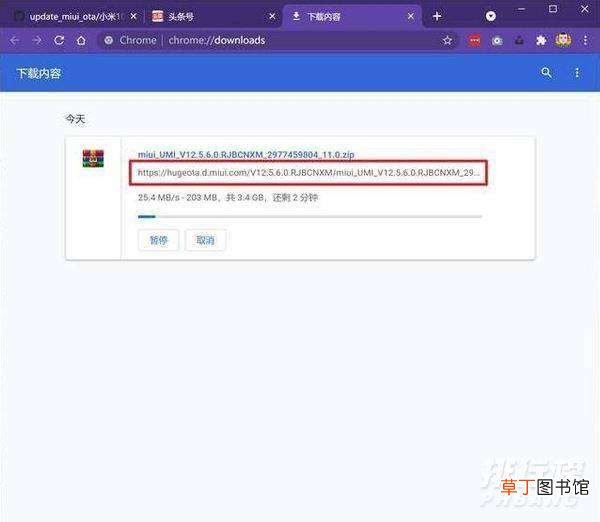The width and height of the screenshot is (600, 522).
Task: Click the WinRAR file icon of download
Action: coord(93,158)
